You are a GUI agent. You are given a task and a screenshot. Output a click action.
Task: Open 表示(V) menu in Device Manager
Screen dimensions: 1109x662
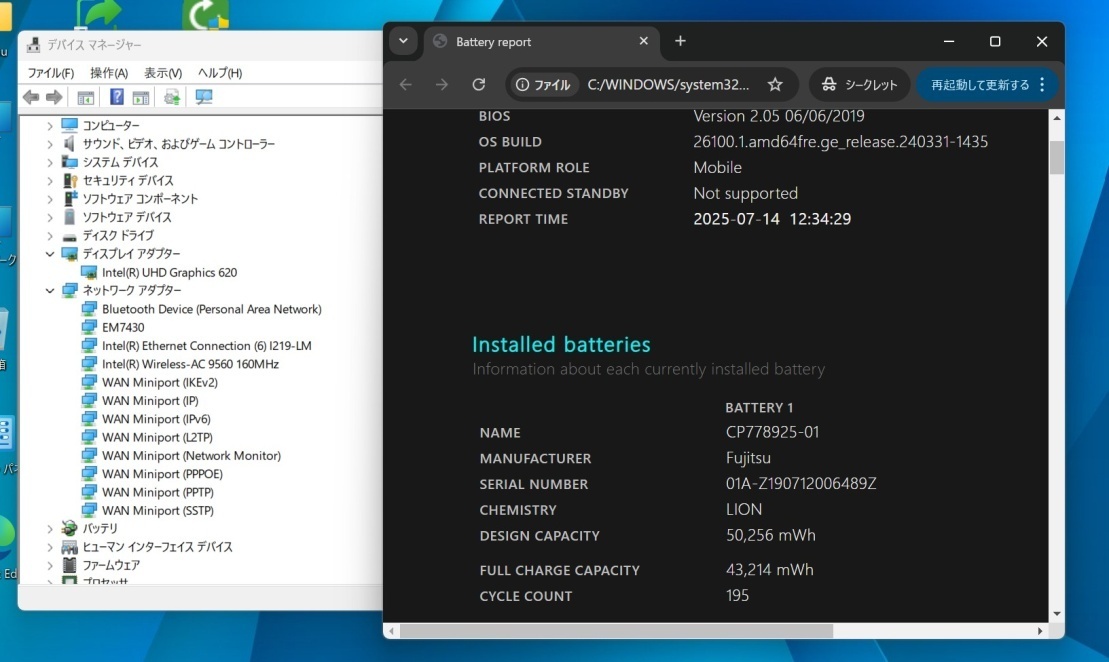point(163,73)
